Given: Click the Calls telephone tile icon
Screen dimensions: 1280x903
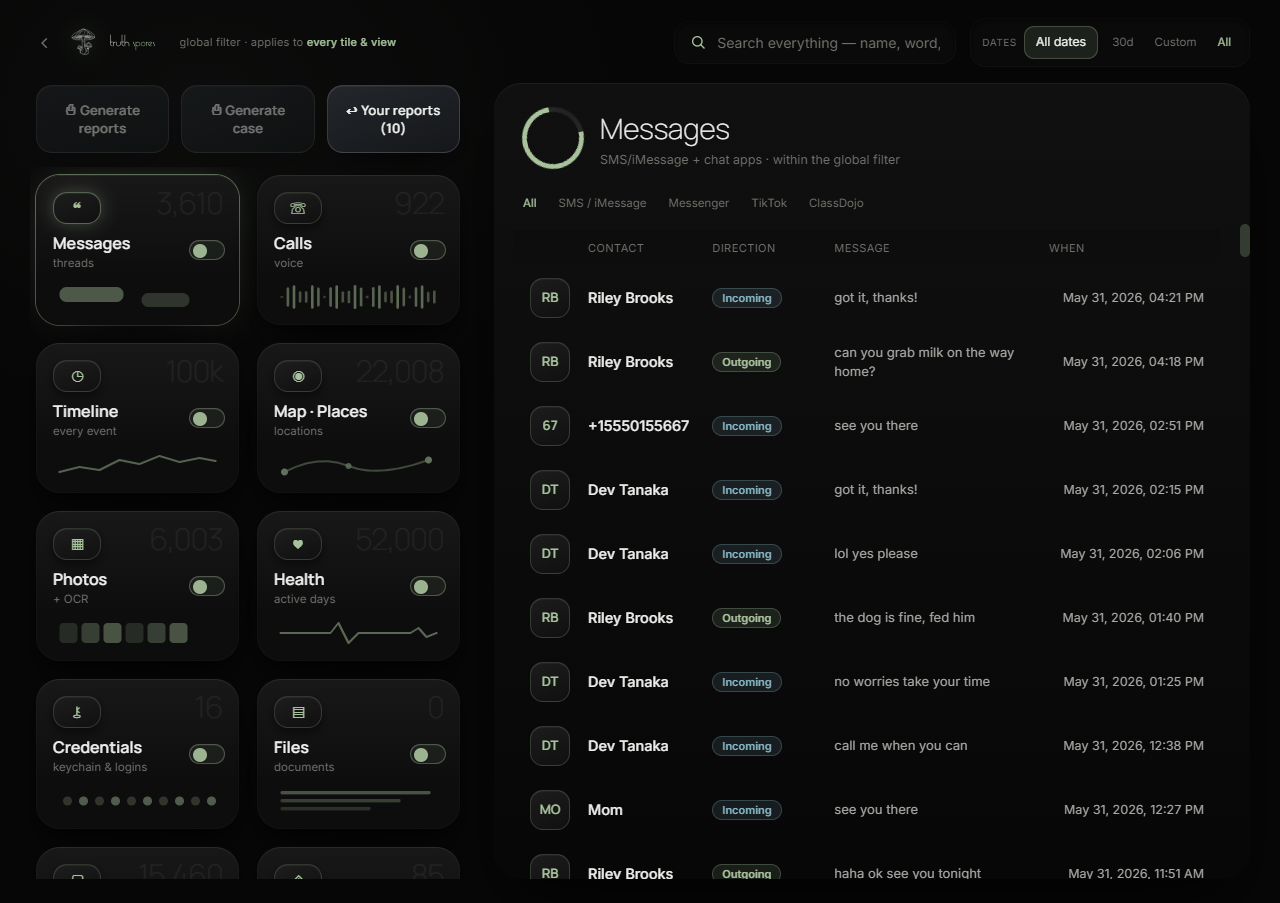Looking at the screenshot, I should coord(298,208).
